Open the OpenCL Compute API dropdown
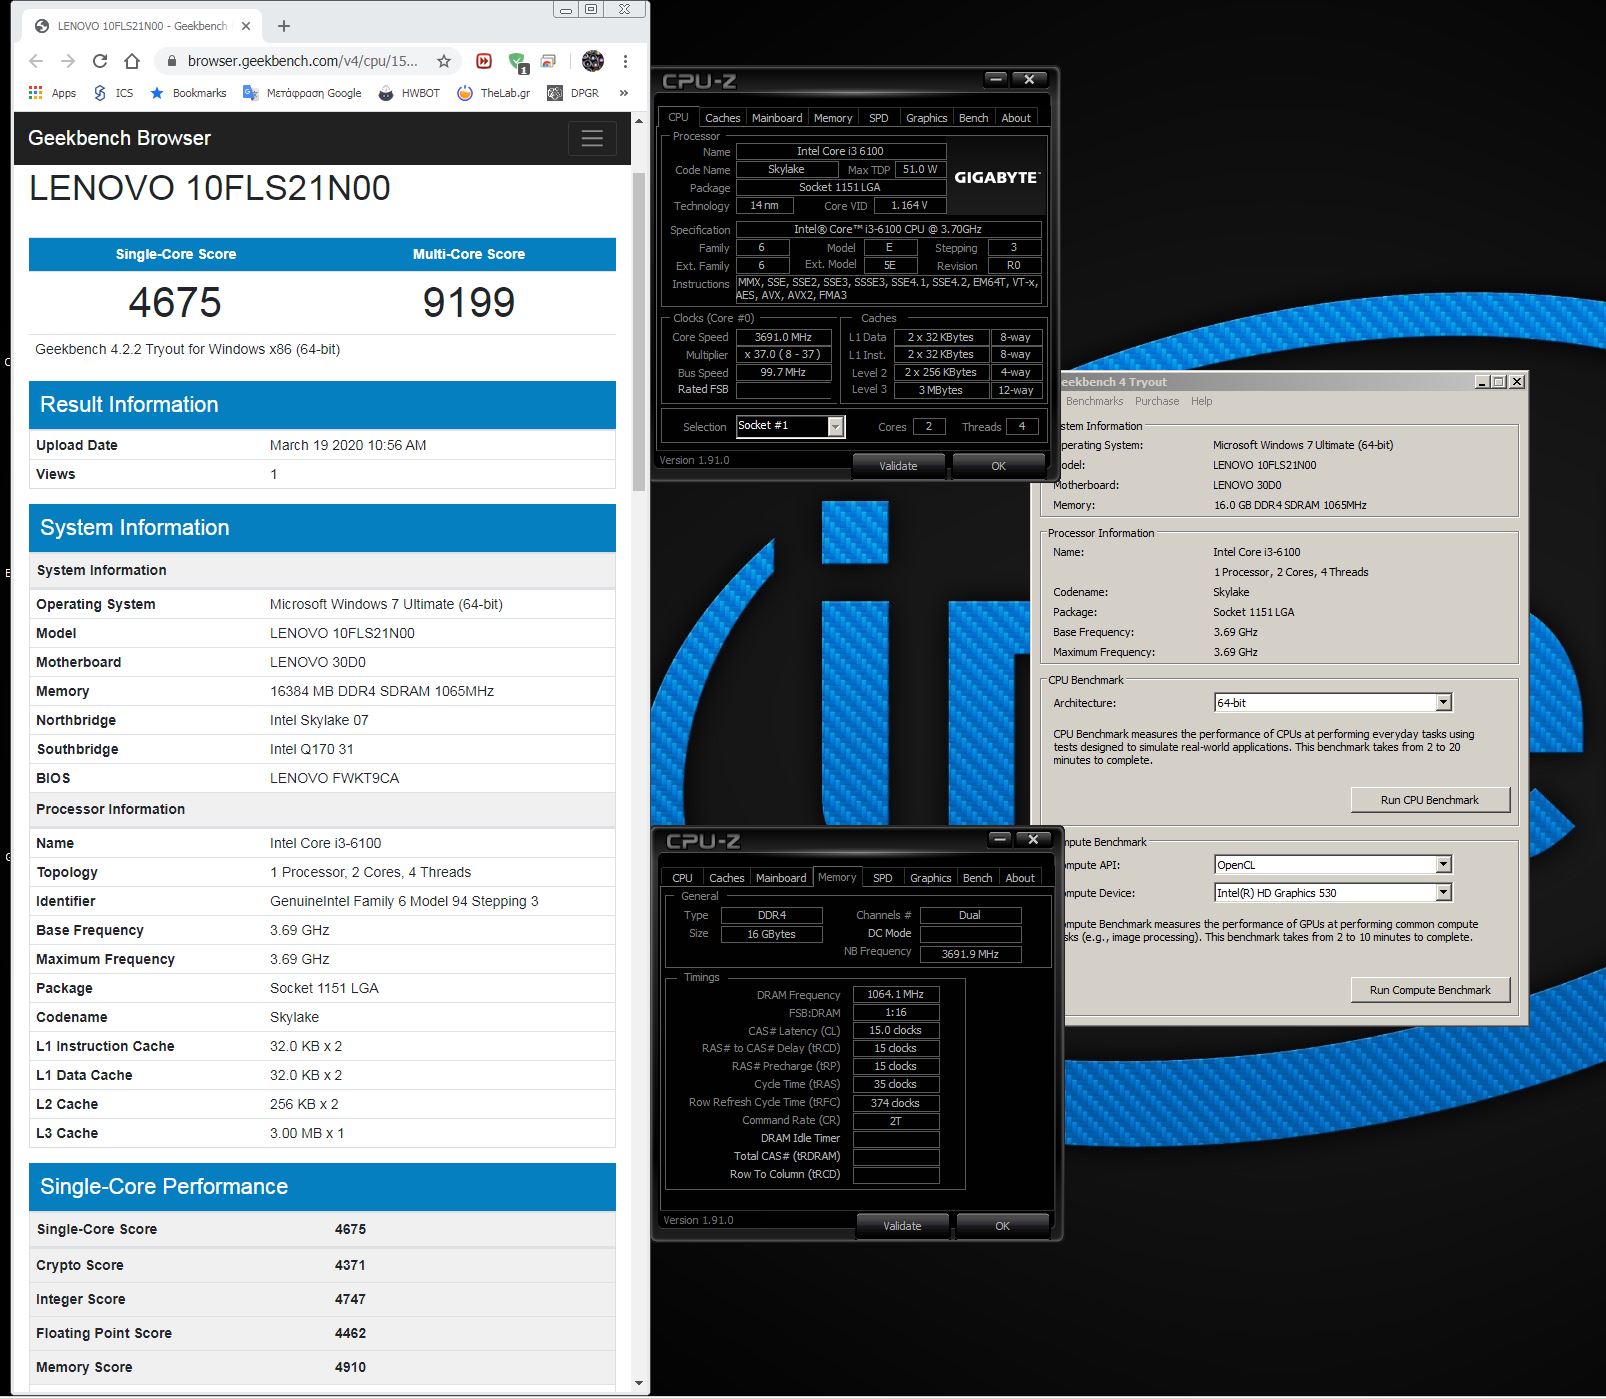 pyautogui.click(x=1443, y=865)
